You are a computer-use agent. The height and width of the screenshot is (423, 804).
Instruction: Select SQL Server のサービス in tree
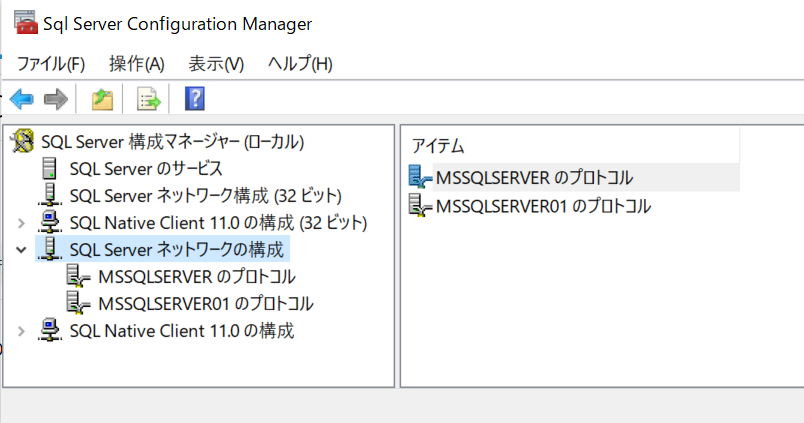[146, 169]
